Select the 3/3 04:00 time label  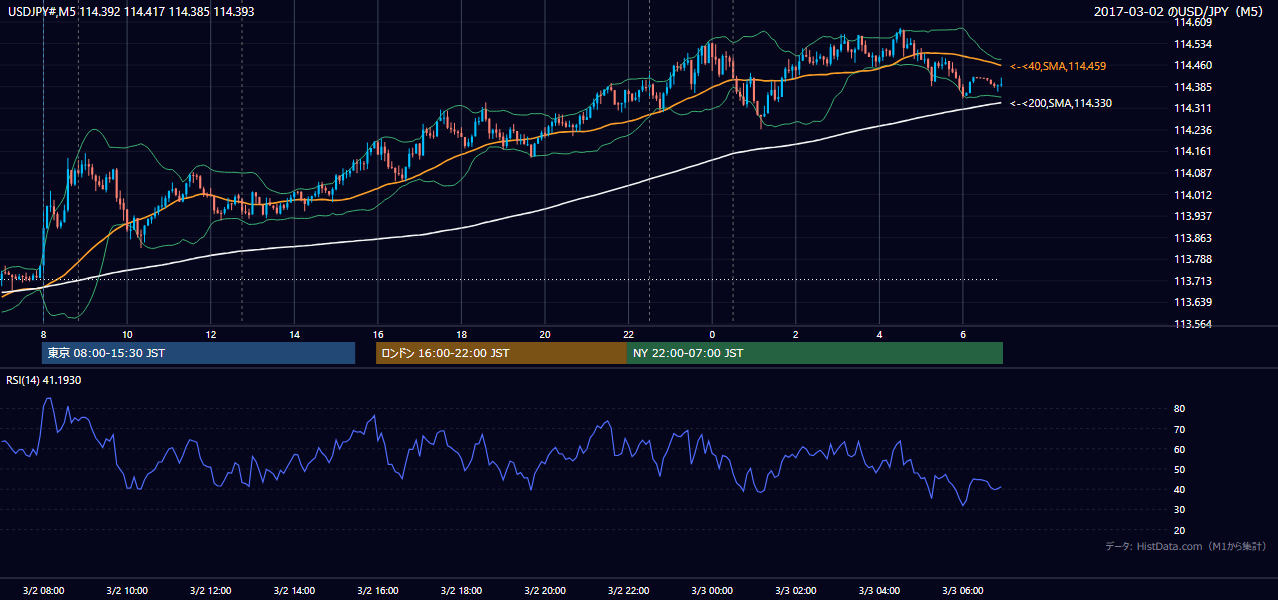click(x=879, y=591)
